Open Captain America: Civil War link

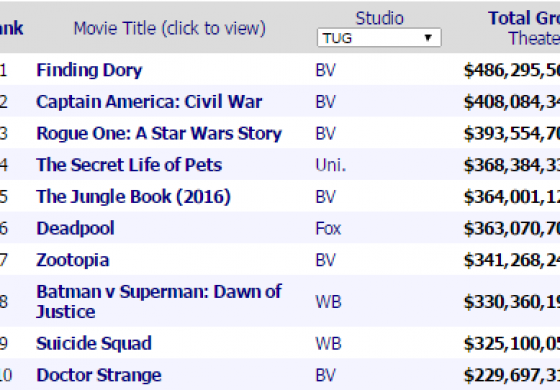(x=149, y=102)
